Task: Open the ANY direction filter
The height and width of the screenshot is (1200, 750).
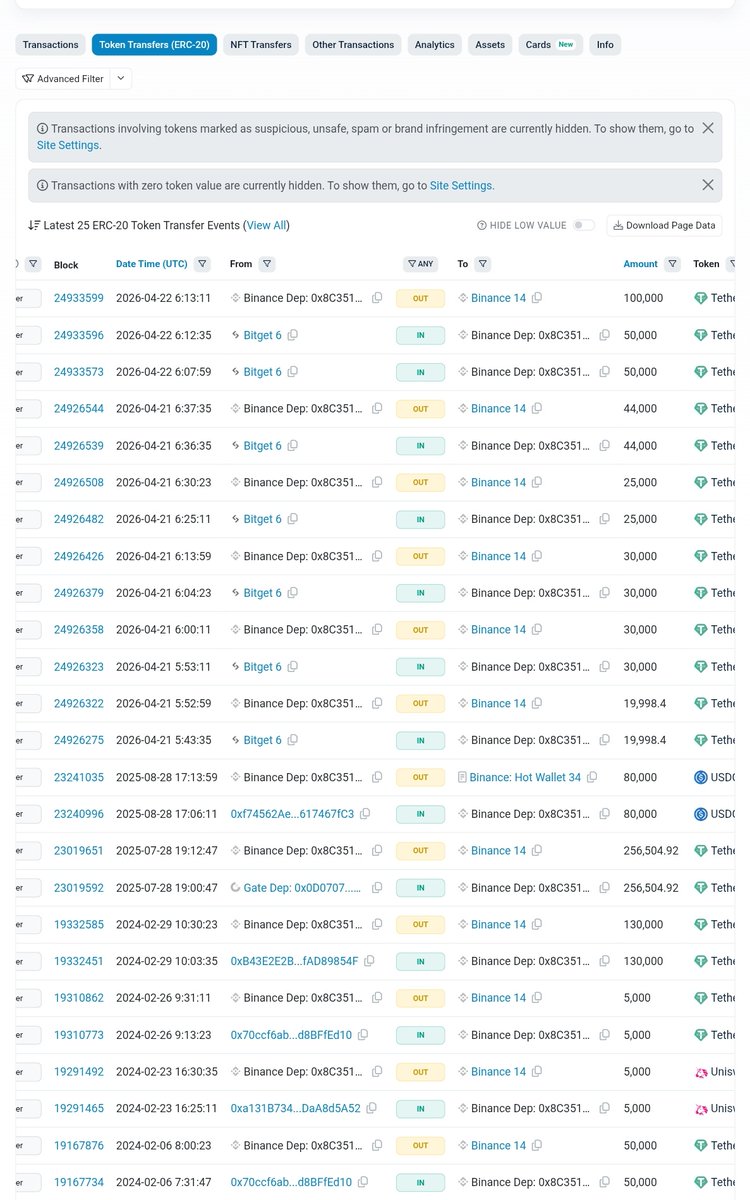Action: pyautogui.click(x=421, y=264)
